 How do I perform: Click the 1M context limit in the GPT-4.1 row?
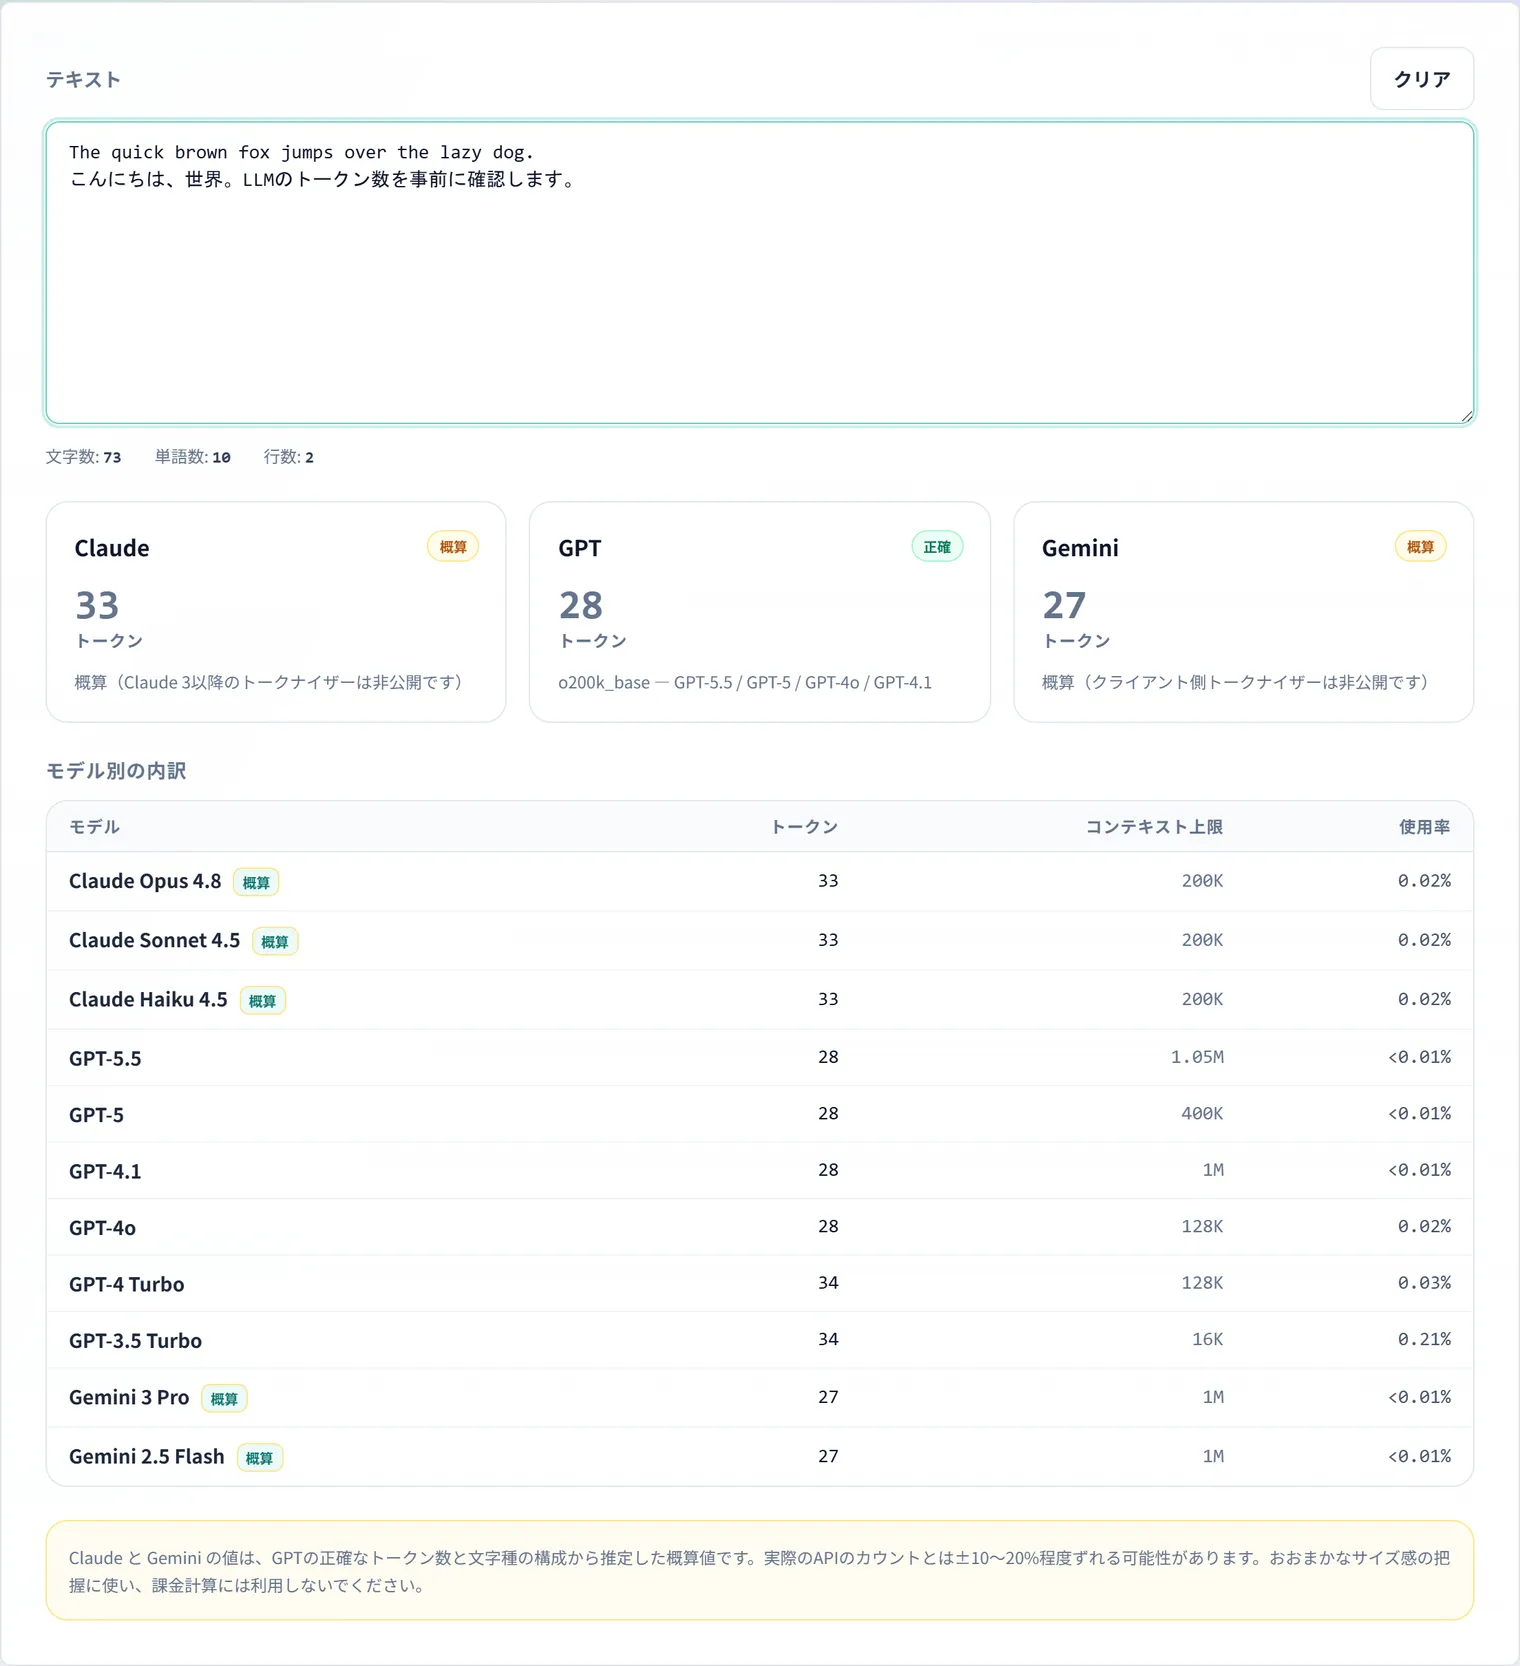[1213, 1170]
